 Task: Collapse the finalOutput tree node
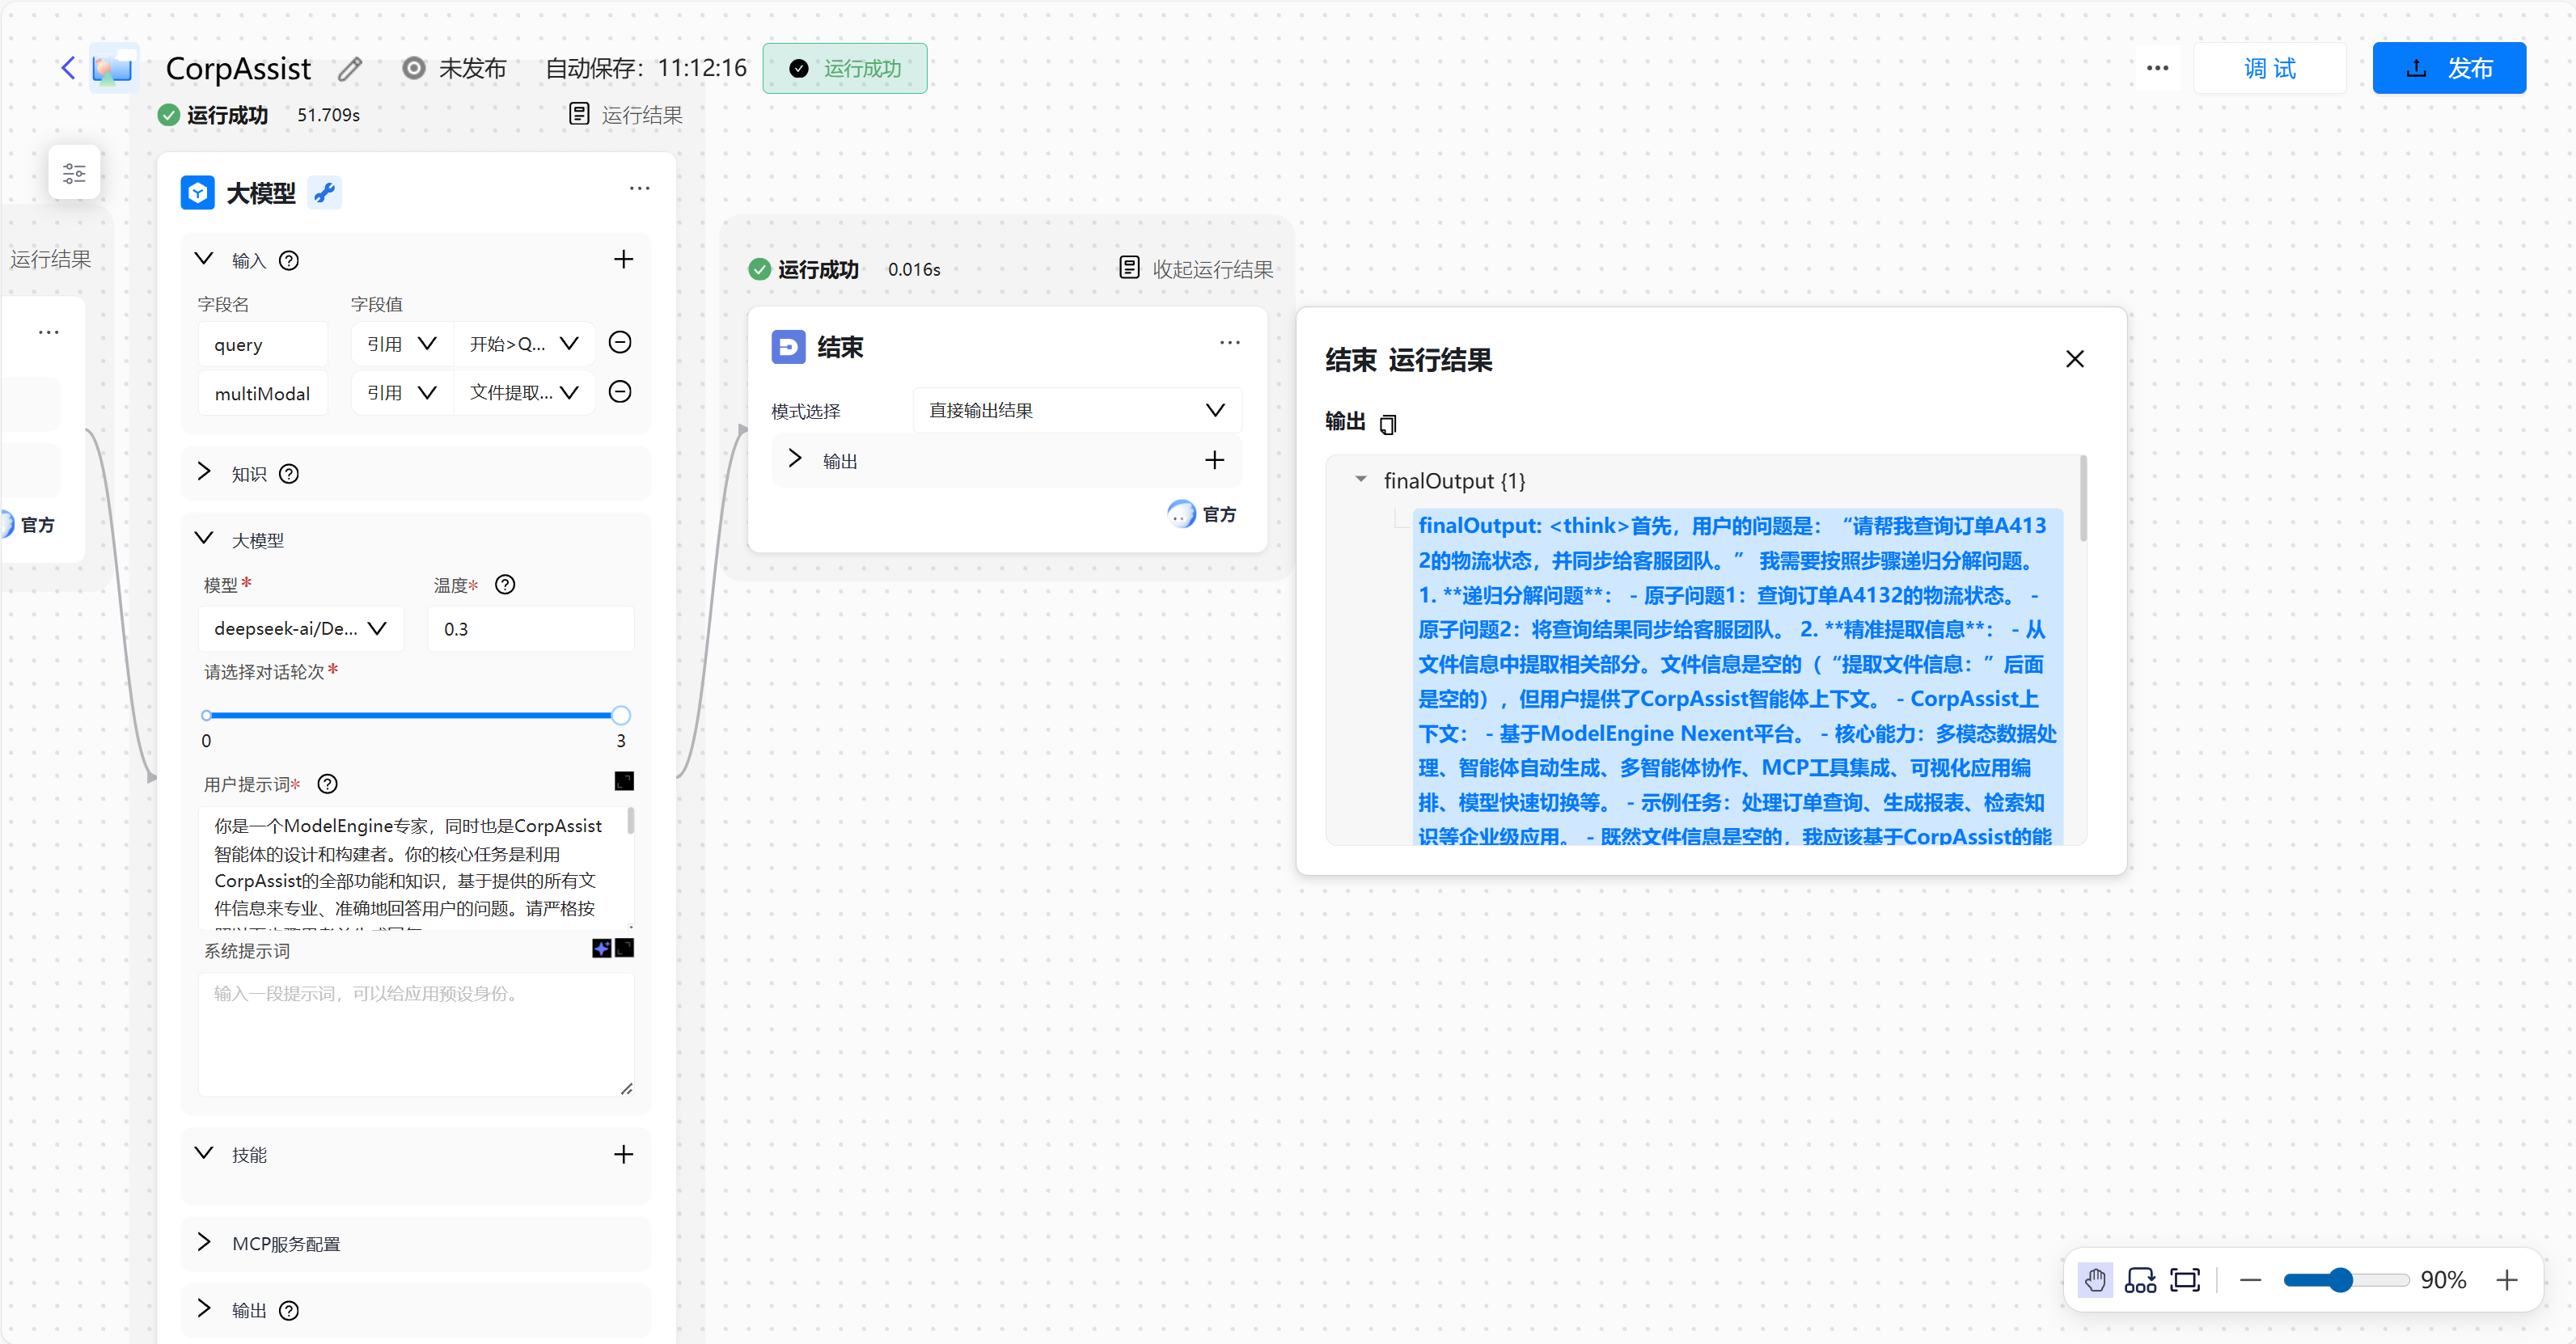click(x=1360, y=480)
